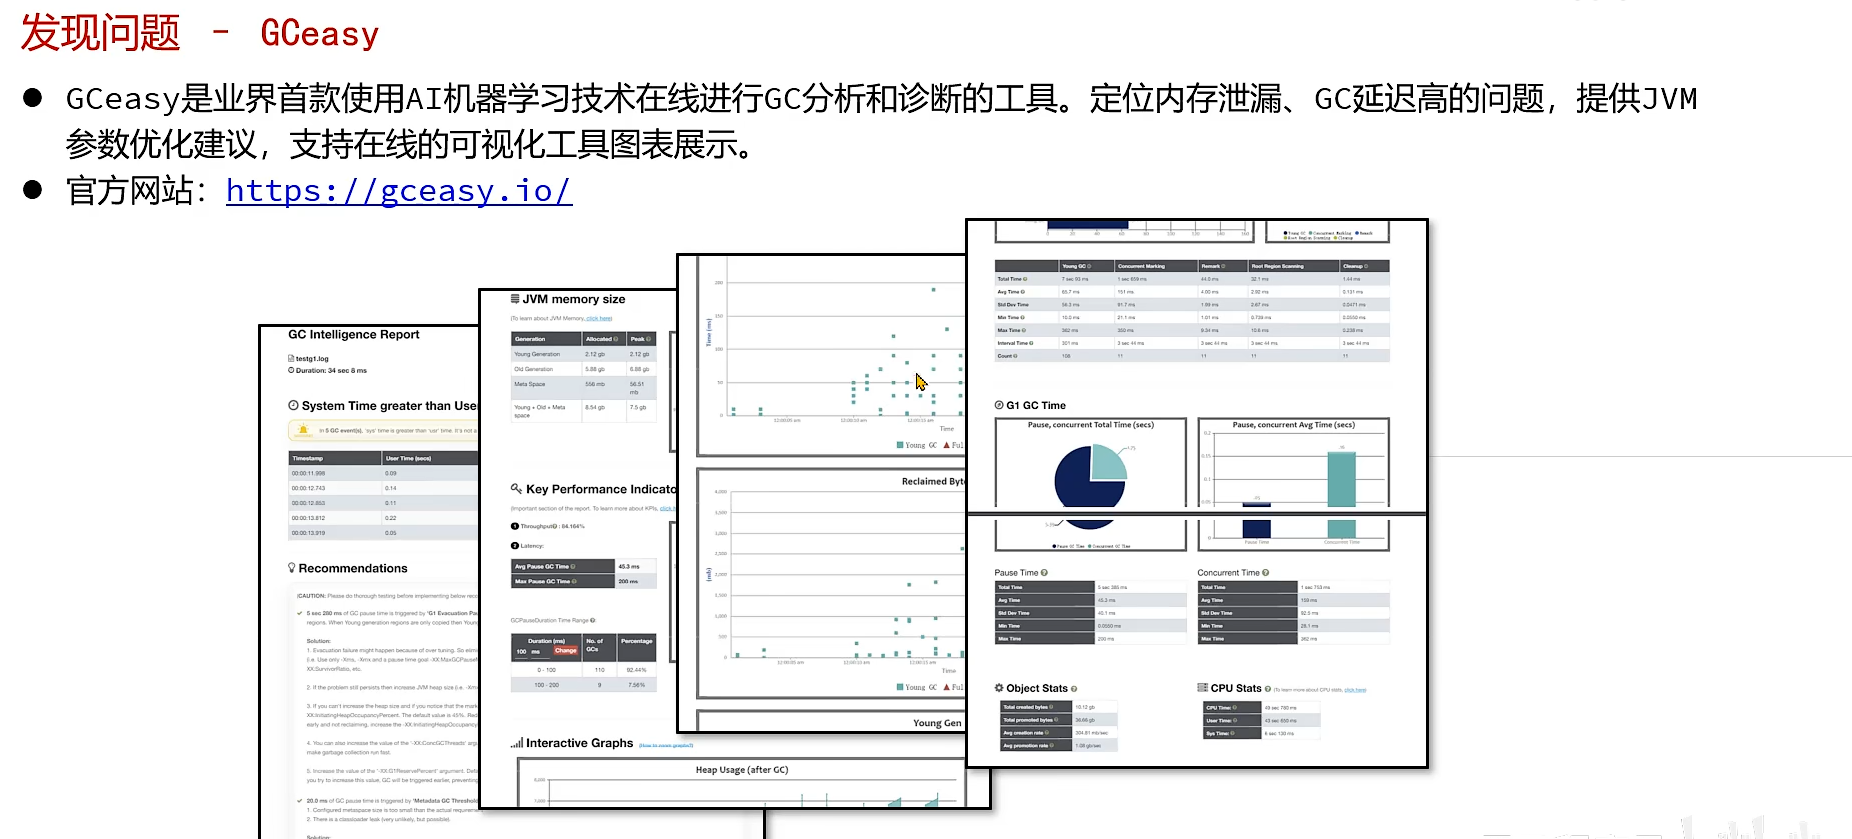Click the 'Total created bytes' row in Object Stats
Image resolution: width=1852 pixels, height=839 pixels.
click(x=1058, y=707)
